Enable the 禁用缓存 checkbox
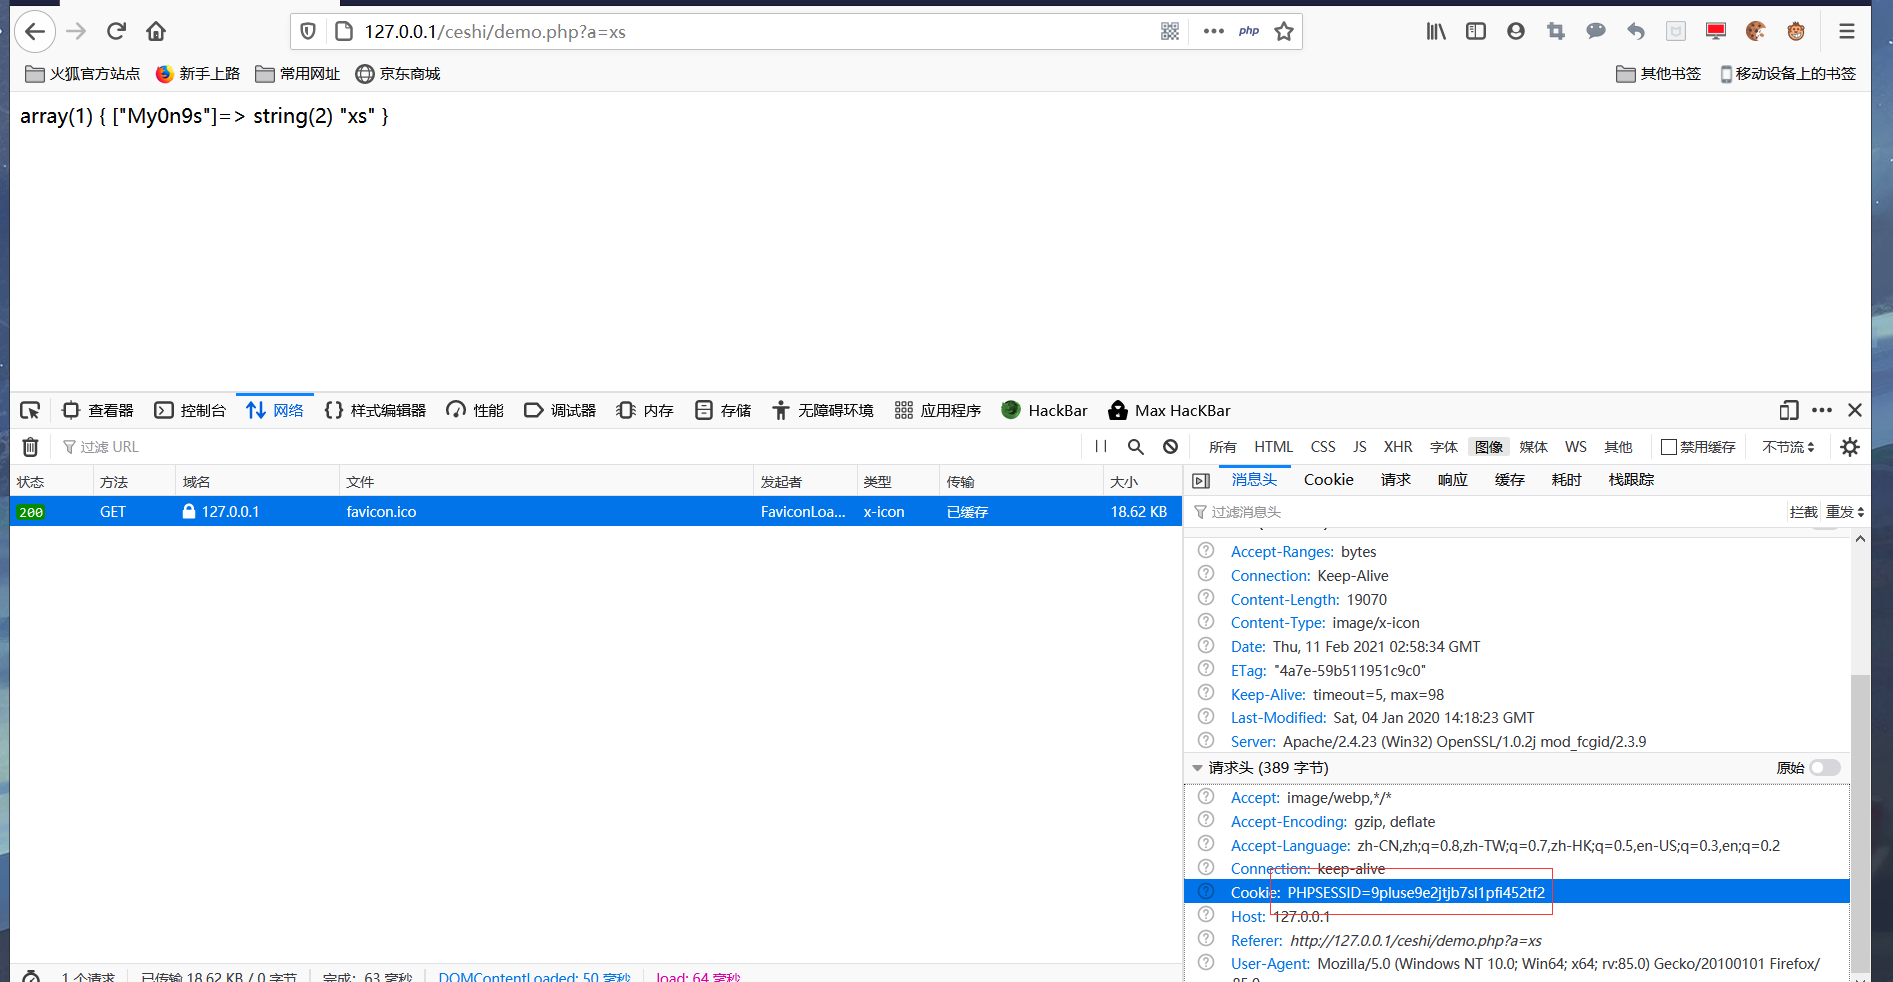The width and height of the screenshot is (1893, 982). click(1669, 447)
